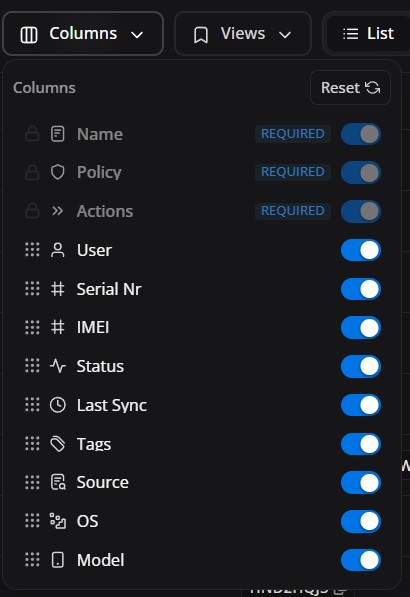
Task: Switch off the Model column
Action: click(x=361, y=560)
